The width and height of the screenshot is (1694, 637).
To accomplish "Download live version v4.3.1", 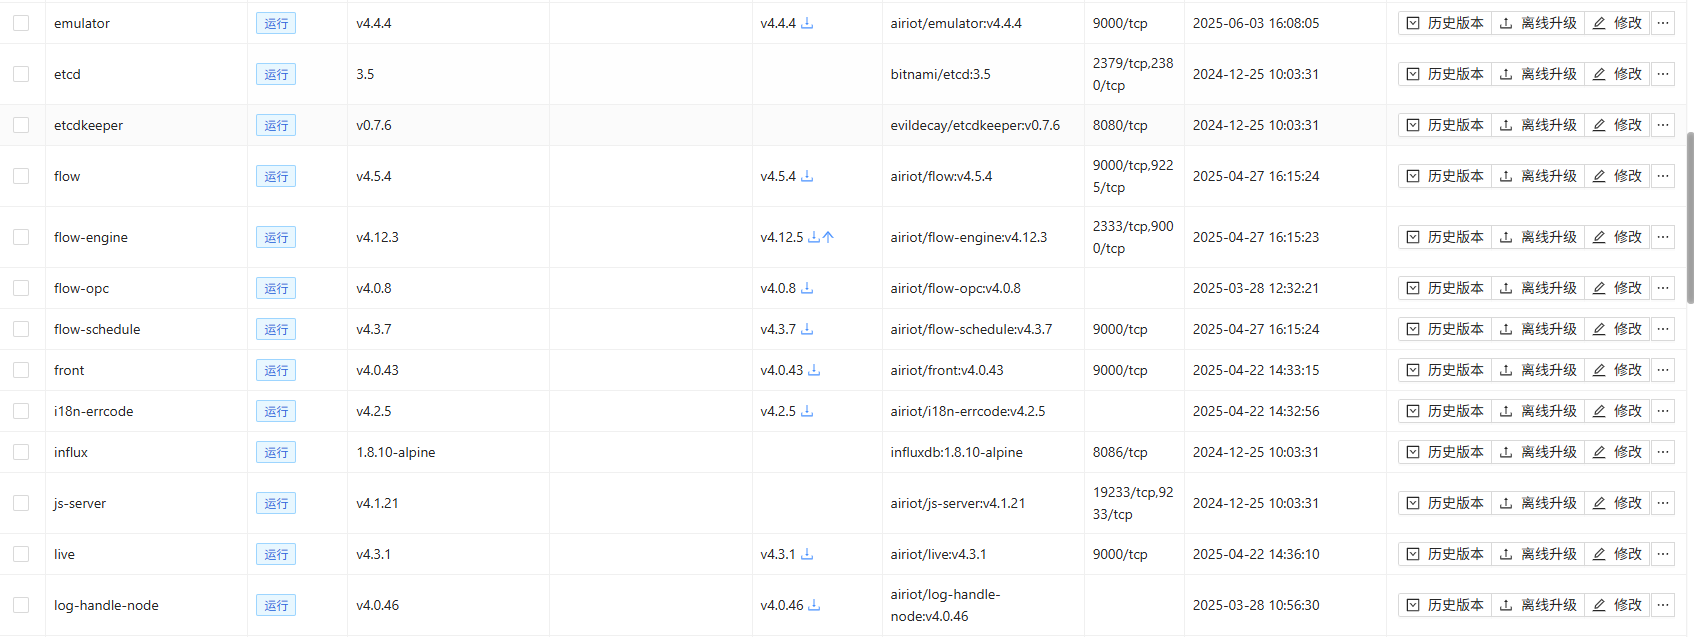I will point(807,554).
